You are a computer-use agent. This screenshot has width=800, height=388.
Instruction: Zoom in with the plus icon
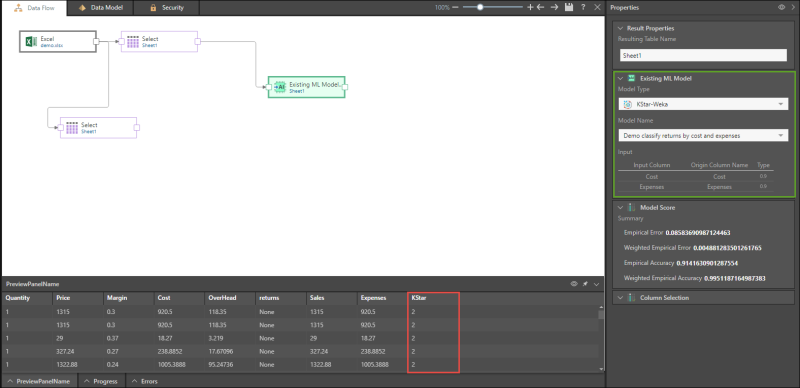pyautogui.click(x=530, y=8)
